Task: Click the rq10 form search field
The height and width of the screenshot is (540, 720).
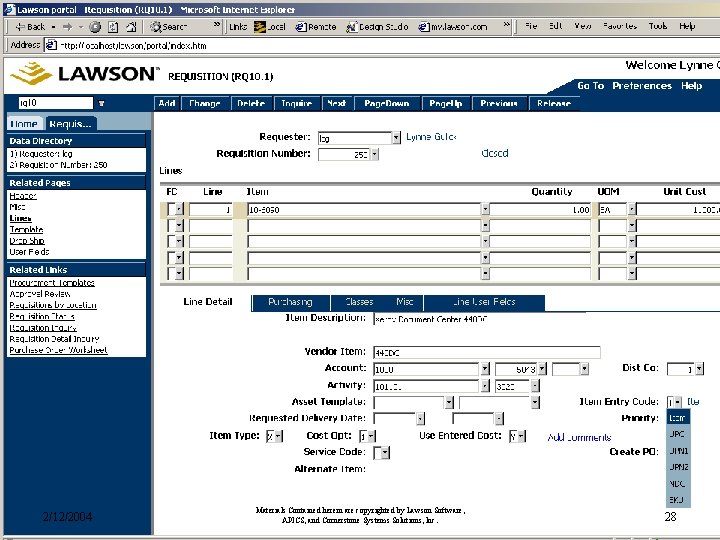Action: point(55,103)
